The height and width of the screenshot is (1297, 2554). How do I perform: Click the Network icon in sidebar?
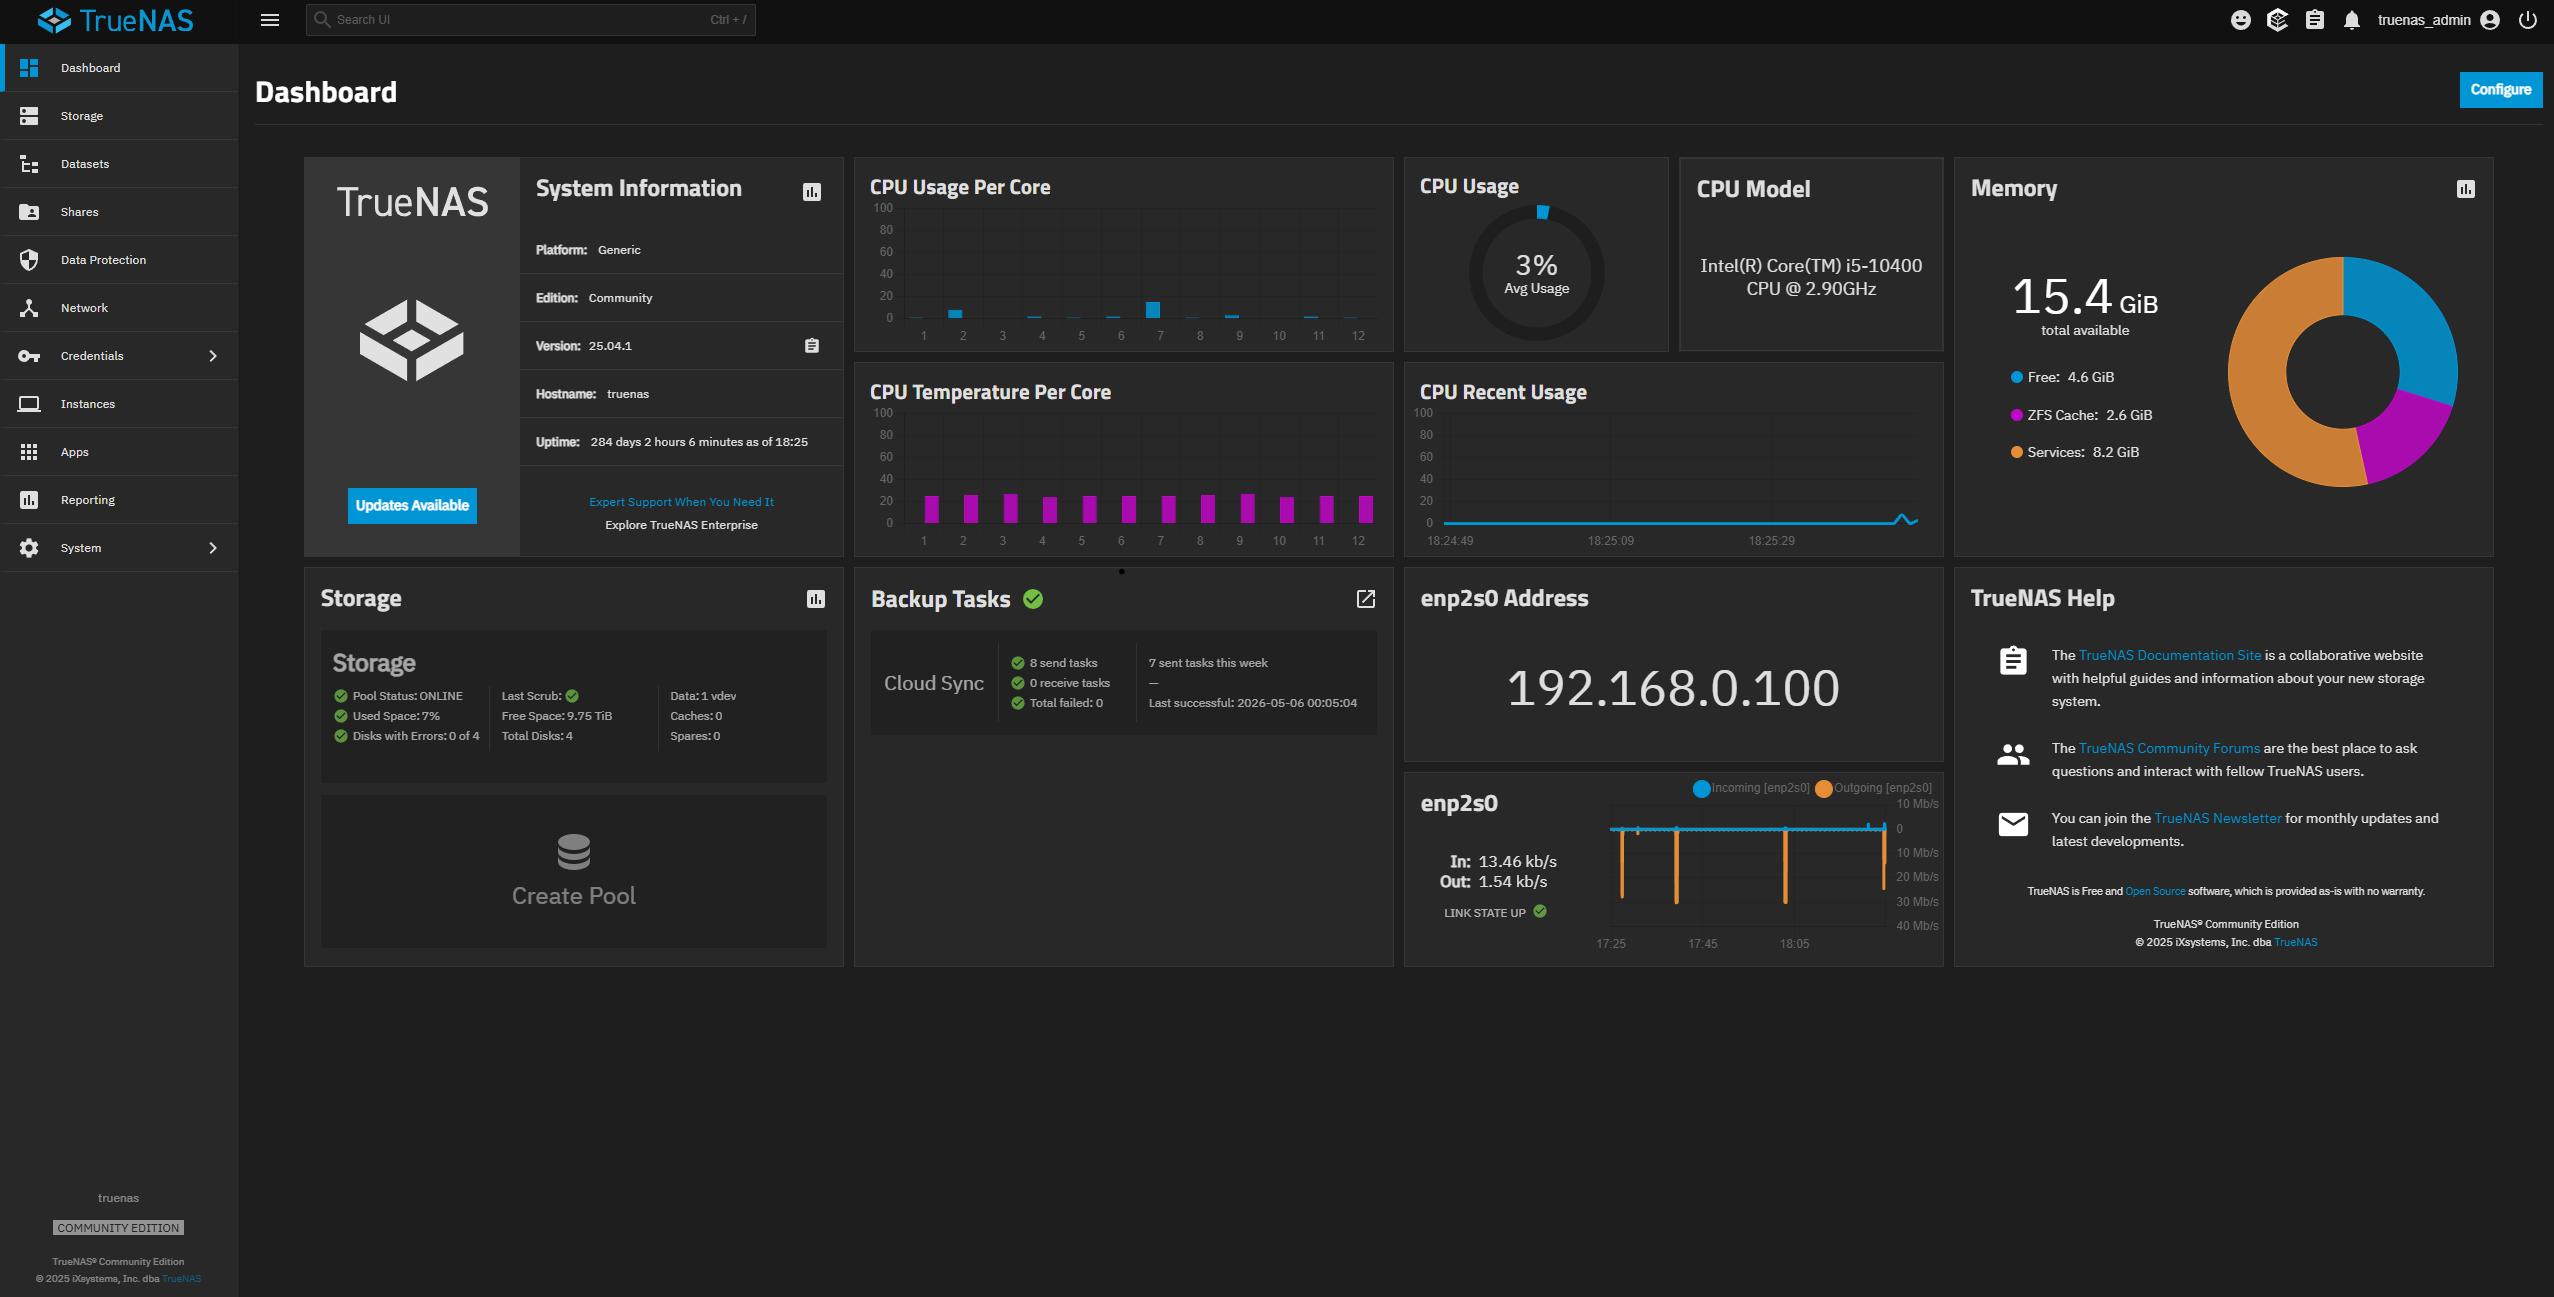point(29,308)
